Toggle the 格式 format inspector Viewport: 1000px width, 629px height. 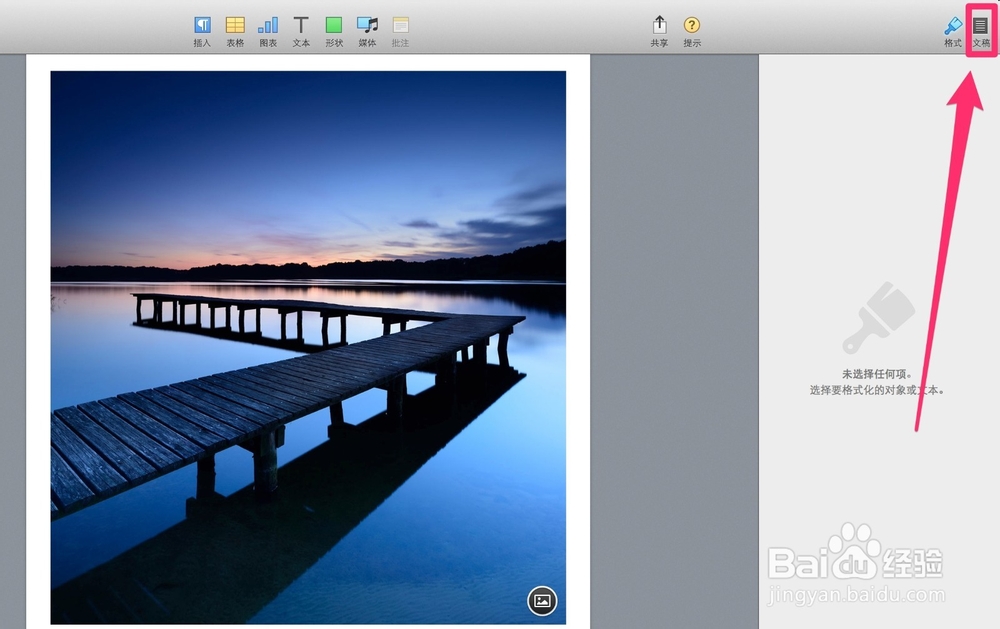953,31
